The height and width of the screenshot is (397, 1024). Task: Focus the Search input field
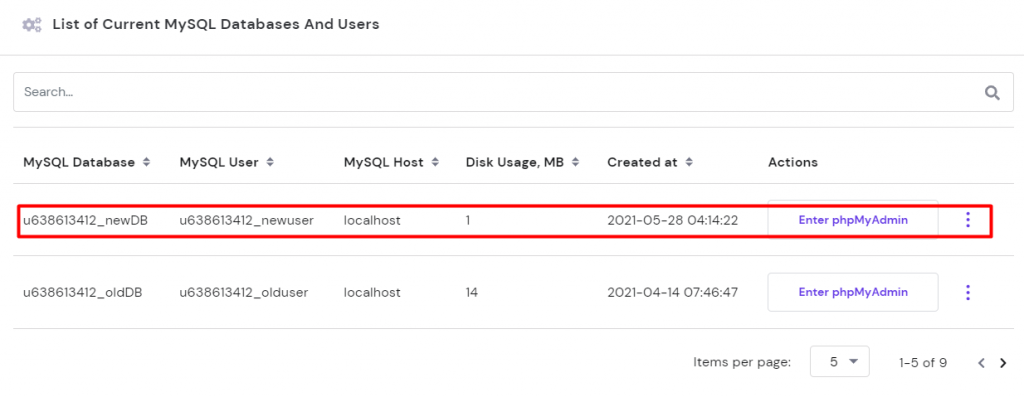pyautogui.click(x=513, y=92)
